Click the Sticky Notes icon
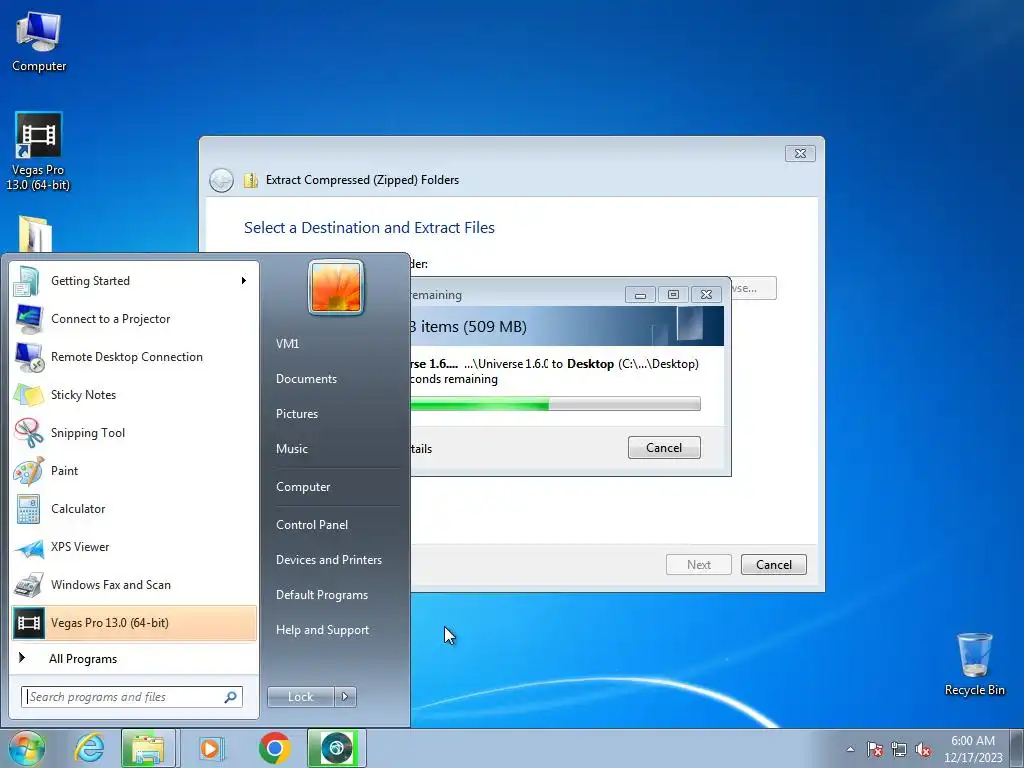This screenshot has height=768, width=1024. 29,395
